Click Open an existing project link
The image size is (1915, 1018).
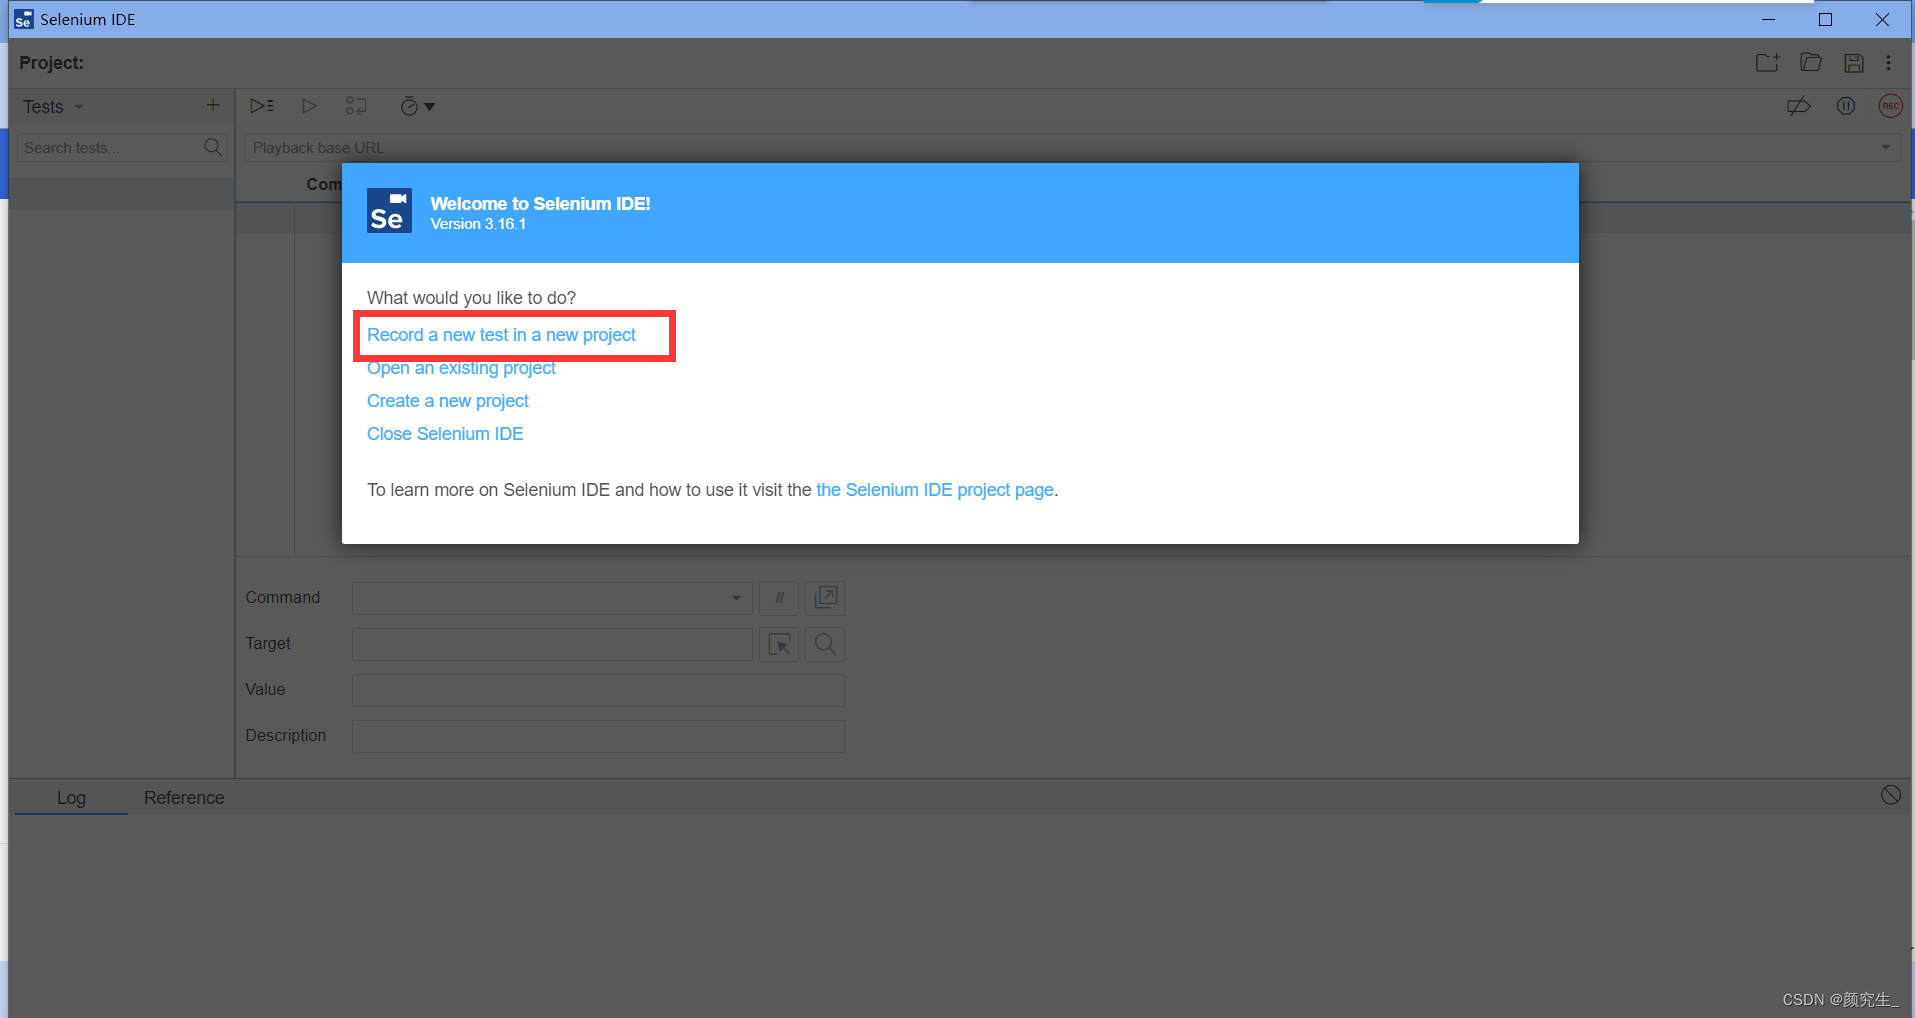(x=461, y=368)
